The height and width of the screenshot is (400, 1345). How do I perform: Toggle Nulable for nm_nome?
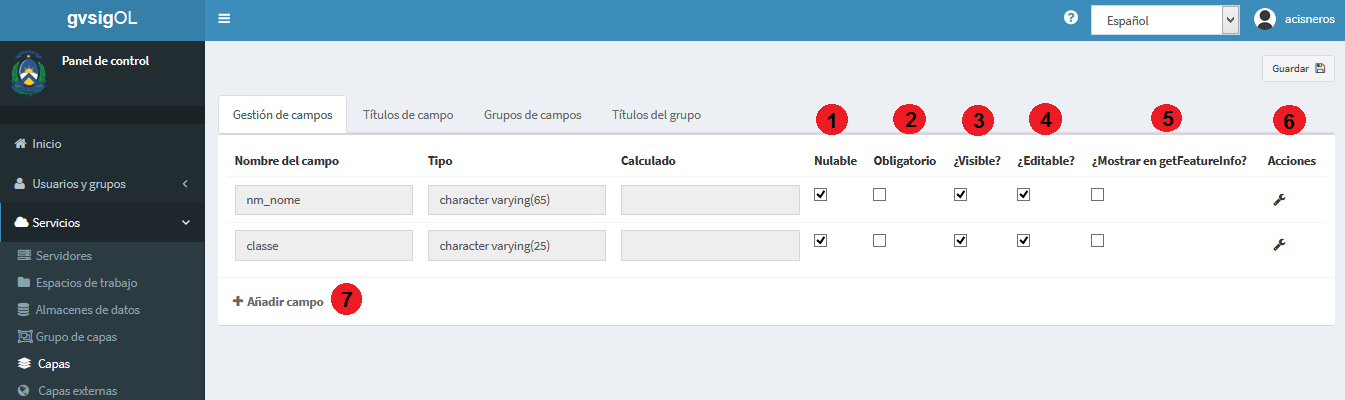820,195
